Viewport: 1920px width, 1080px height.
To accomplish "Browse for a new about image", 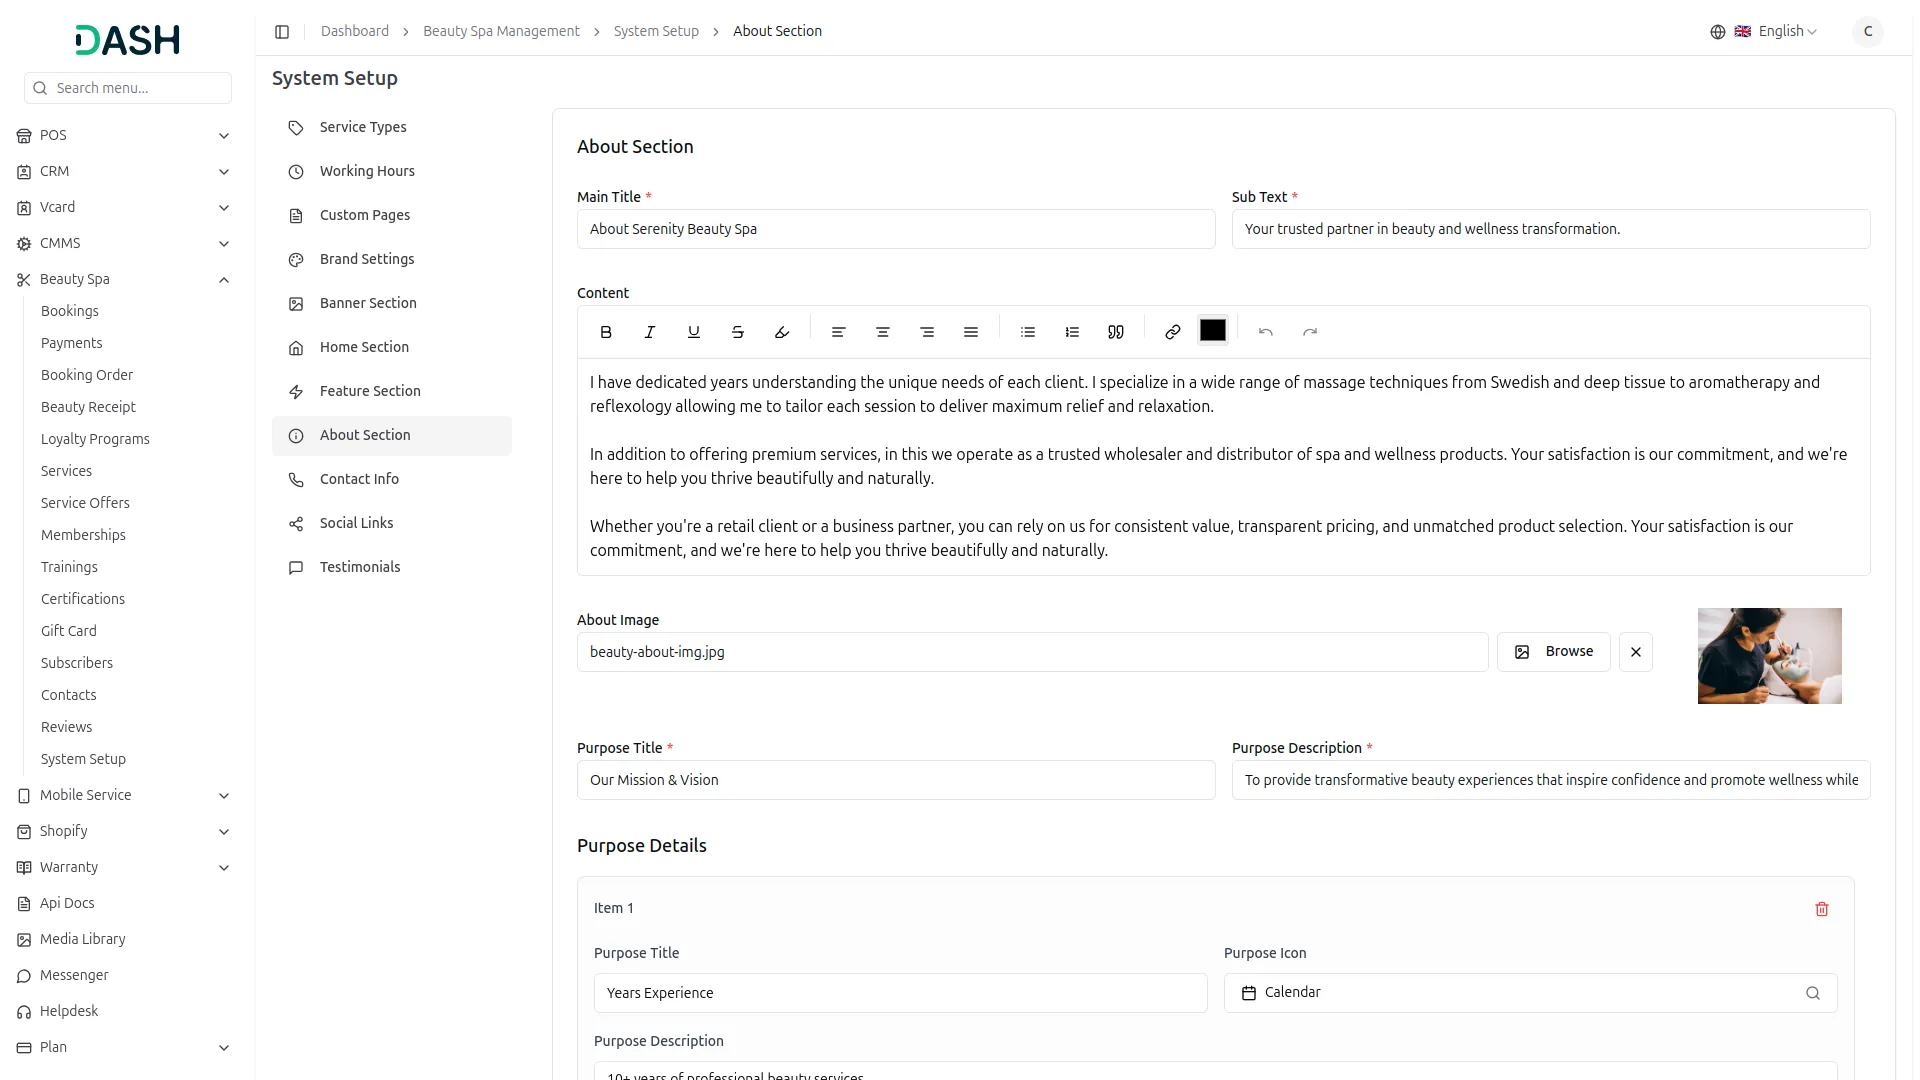I will click(x=1553, y=652).
